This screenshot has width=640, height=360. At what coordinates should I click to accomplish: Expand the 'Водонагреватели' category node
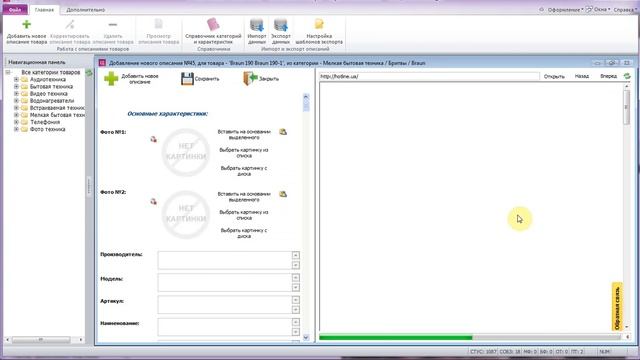point(16,100)
